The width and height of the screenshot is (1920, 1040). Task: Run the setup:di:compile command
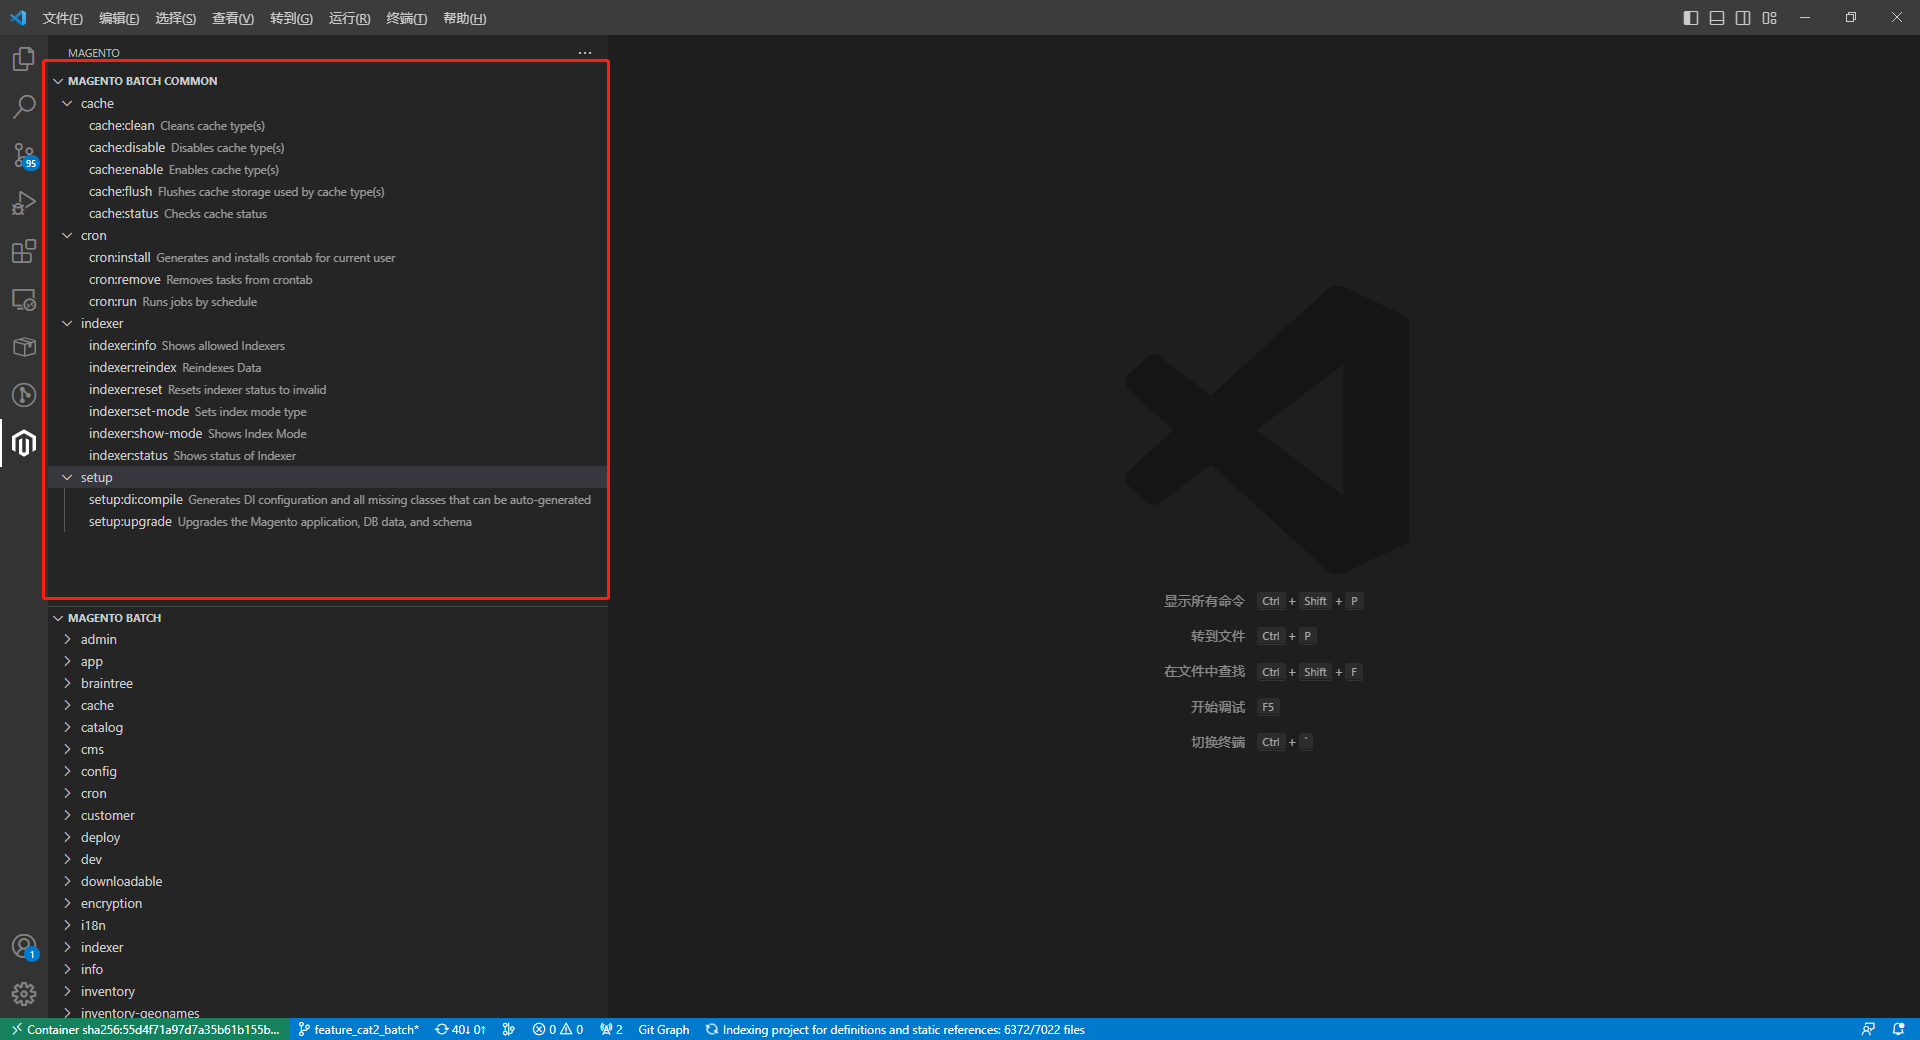tap(327, 499)
